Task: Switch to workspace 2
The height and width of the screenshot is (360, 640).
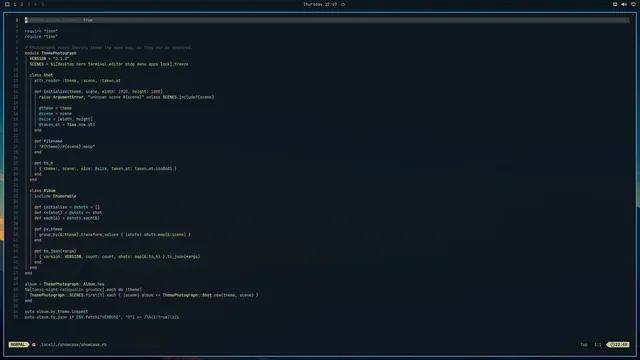Action: (x=22, y=4)
